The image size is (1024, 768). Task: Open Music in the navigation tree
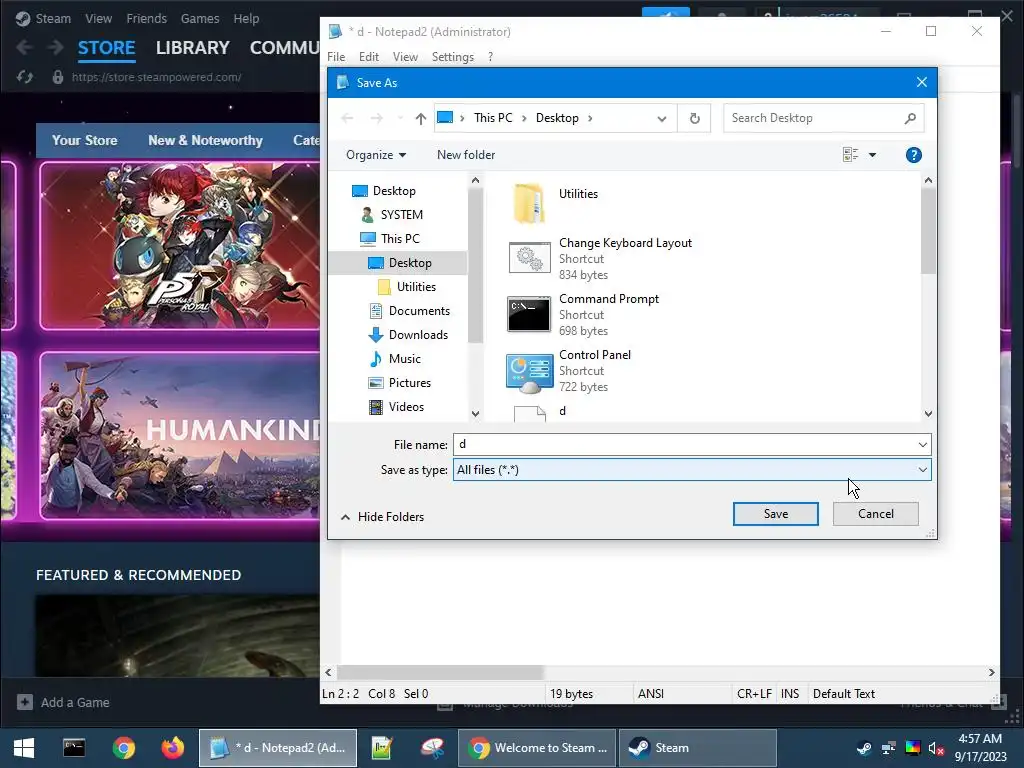click(x=404, y=359)
